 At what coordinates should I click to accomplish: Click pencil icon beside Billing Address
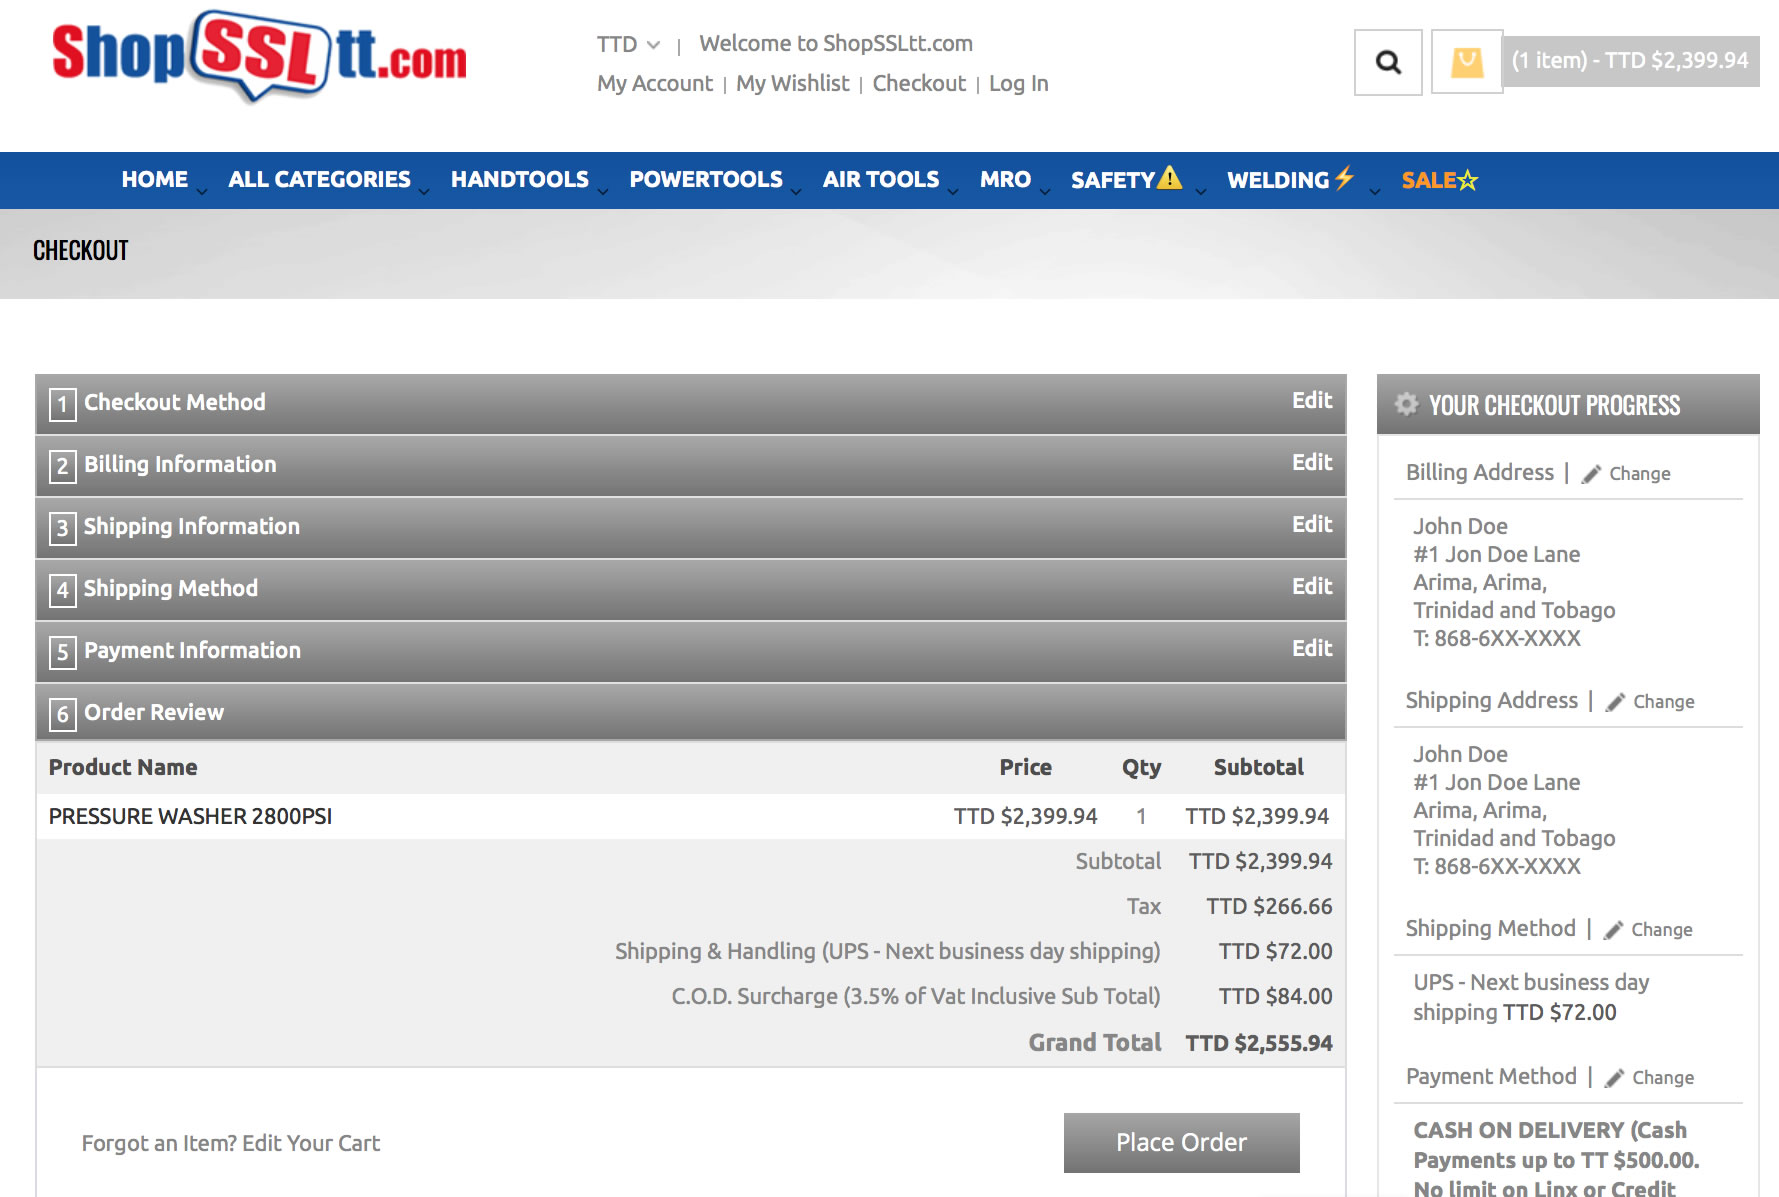[x=1591, y=474]
